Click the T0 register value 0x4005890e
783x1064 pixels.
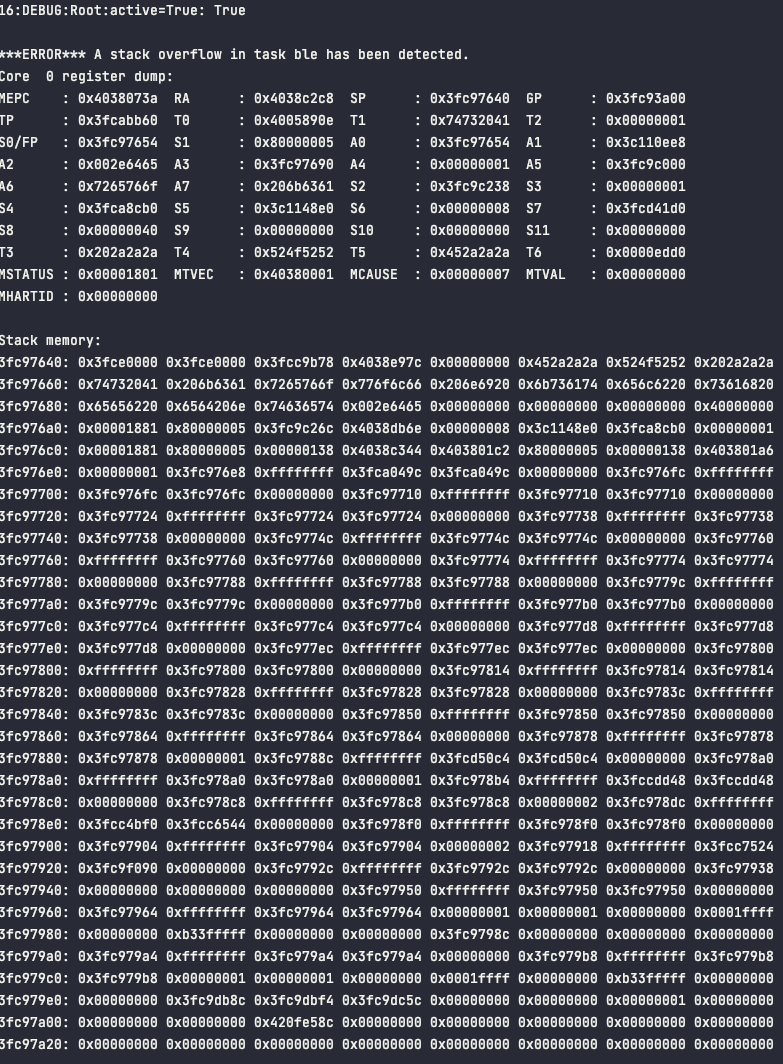(294, 121)
